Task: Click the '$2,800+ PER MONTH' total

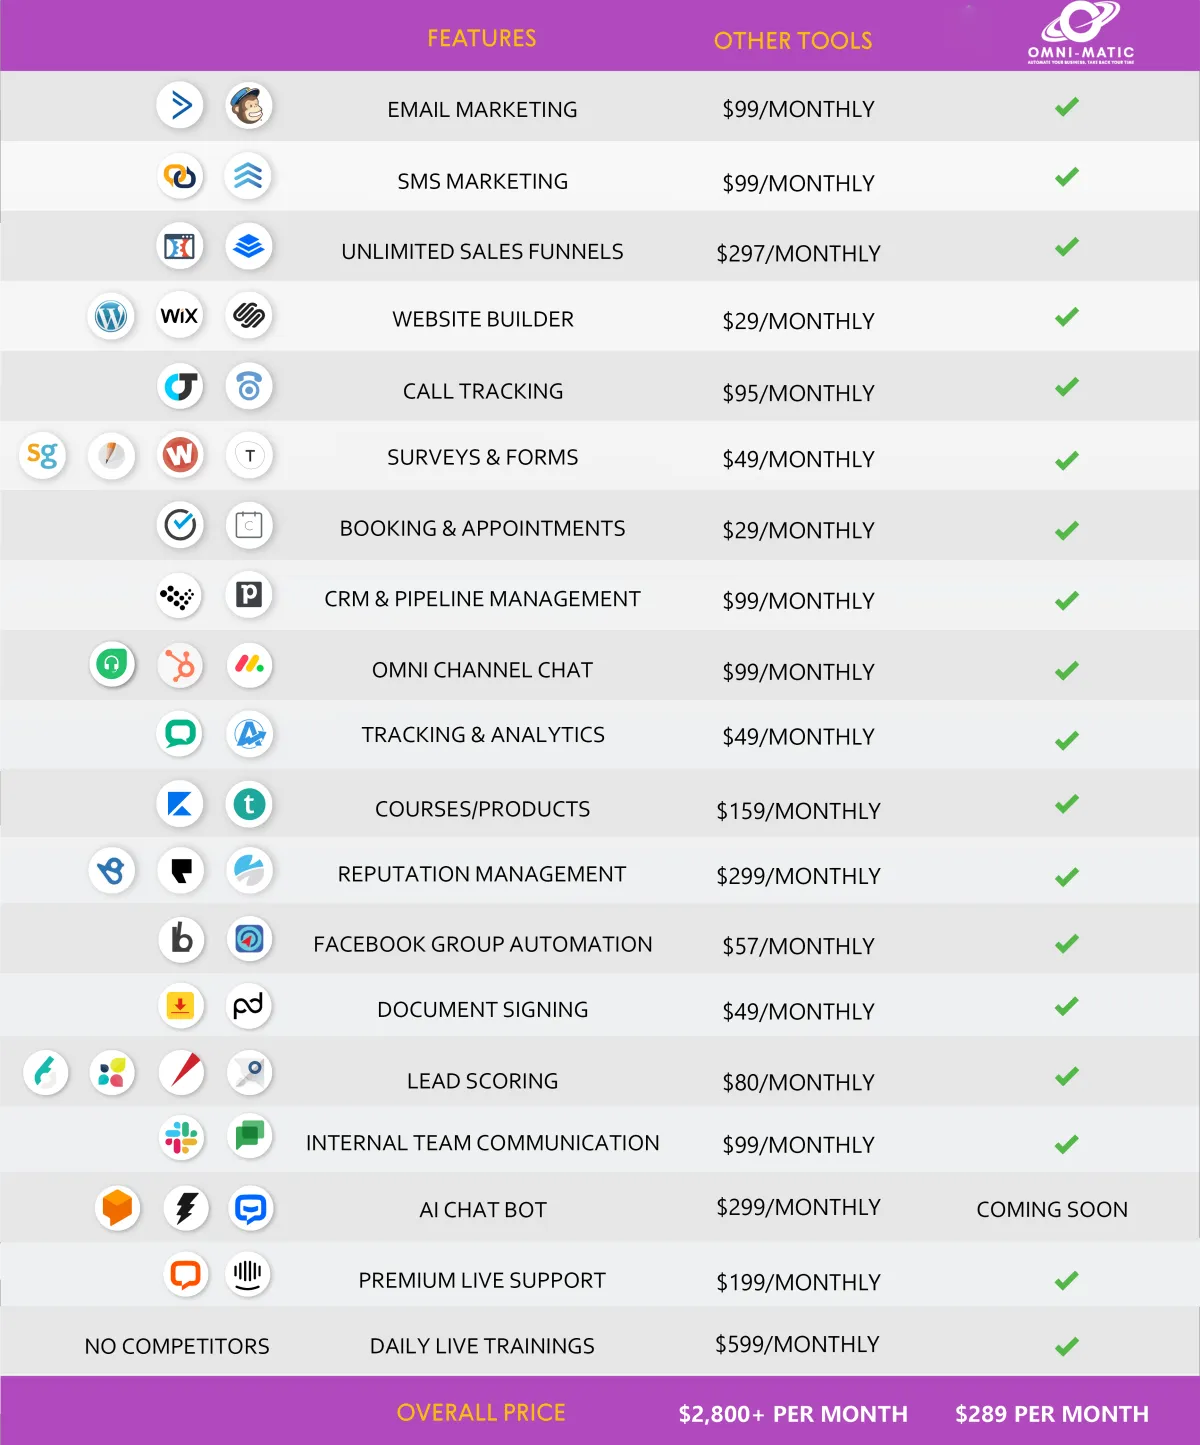Action: (x=793, y=1414)
